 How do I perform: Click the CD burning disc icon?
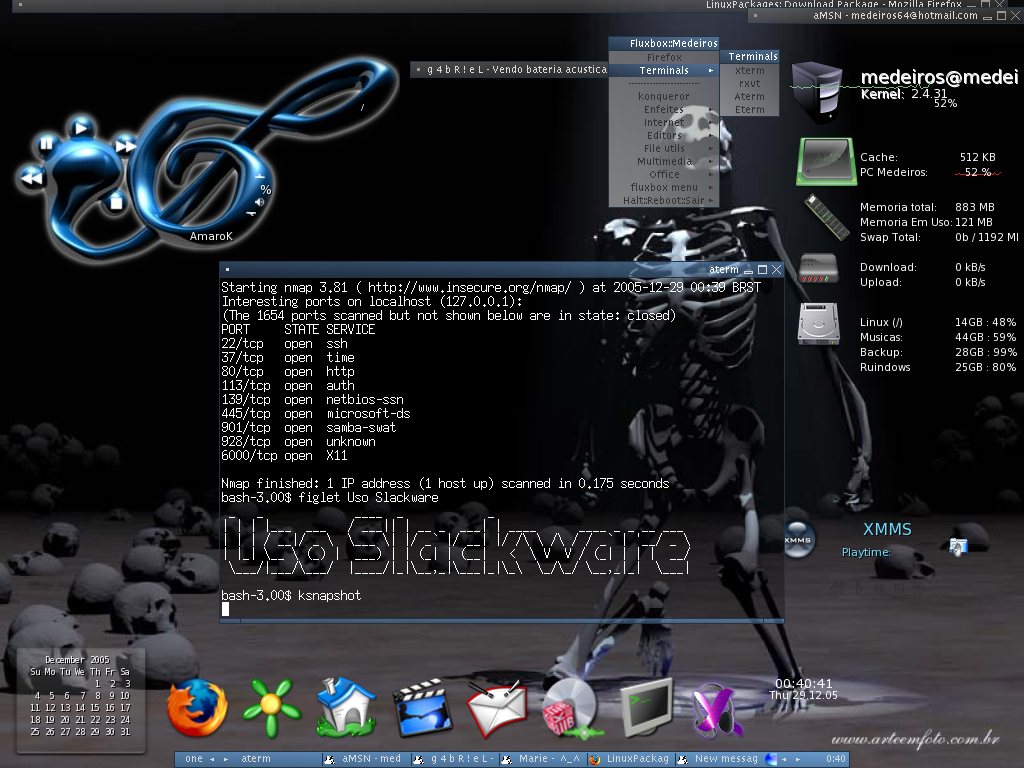coord(570,709)
